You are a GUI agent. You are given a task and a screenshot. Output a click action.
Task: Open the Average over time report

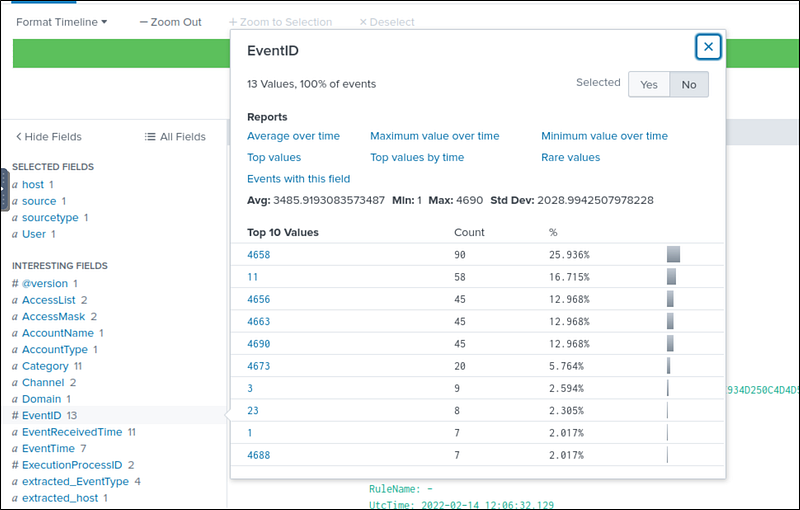tap(293, 136)
